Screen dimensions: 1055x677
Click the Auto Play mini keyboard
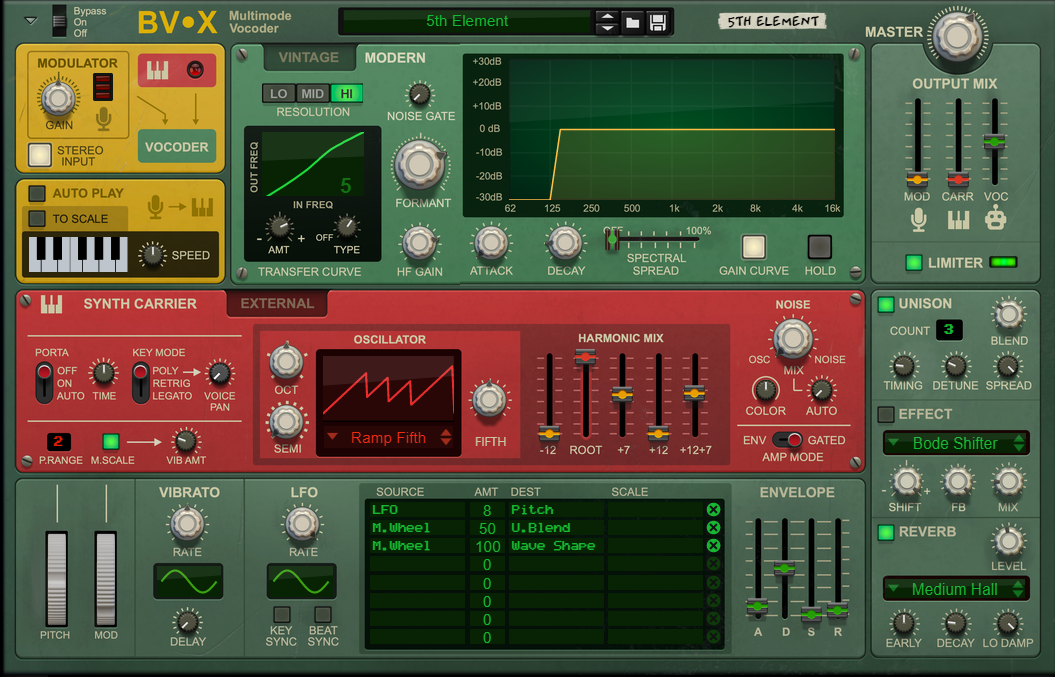point(78,254)
